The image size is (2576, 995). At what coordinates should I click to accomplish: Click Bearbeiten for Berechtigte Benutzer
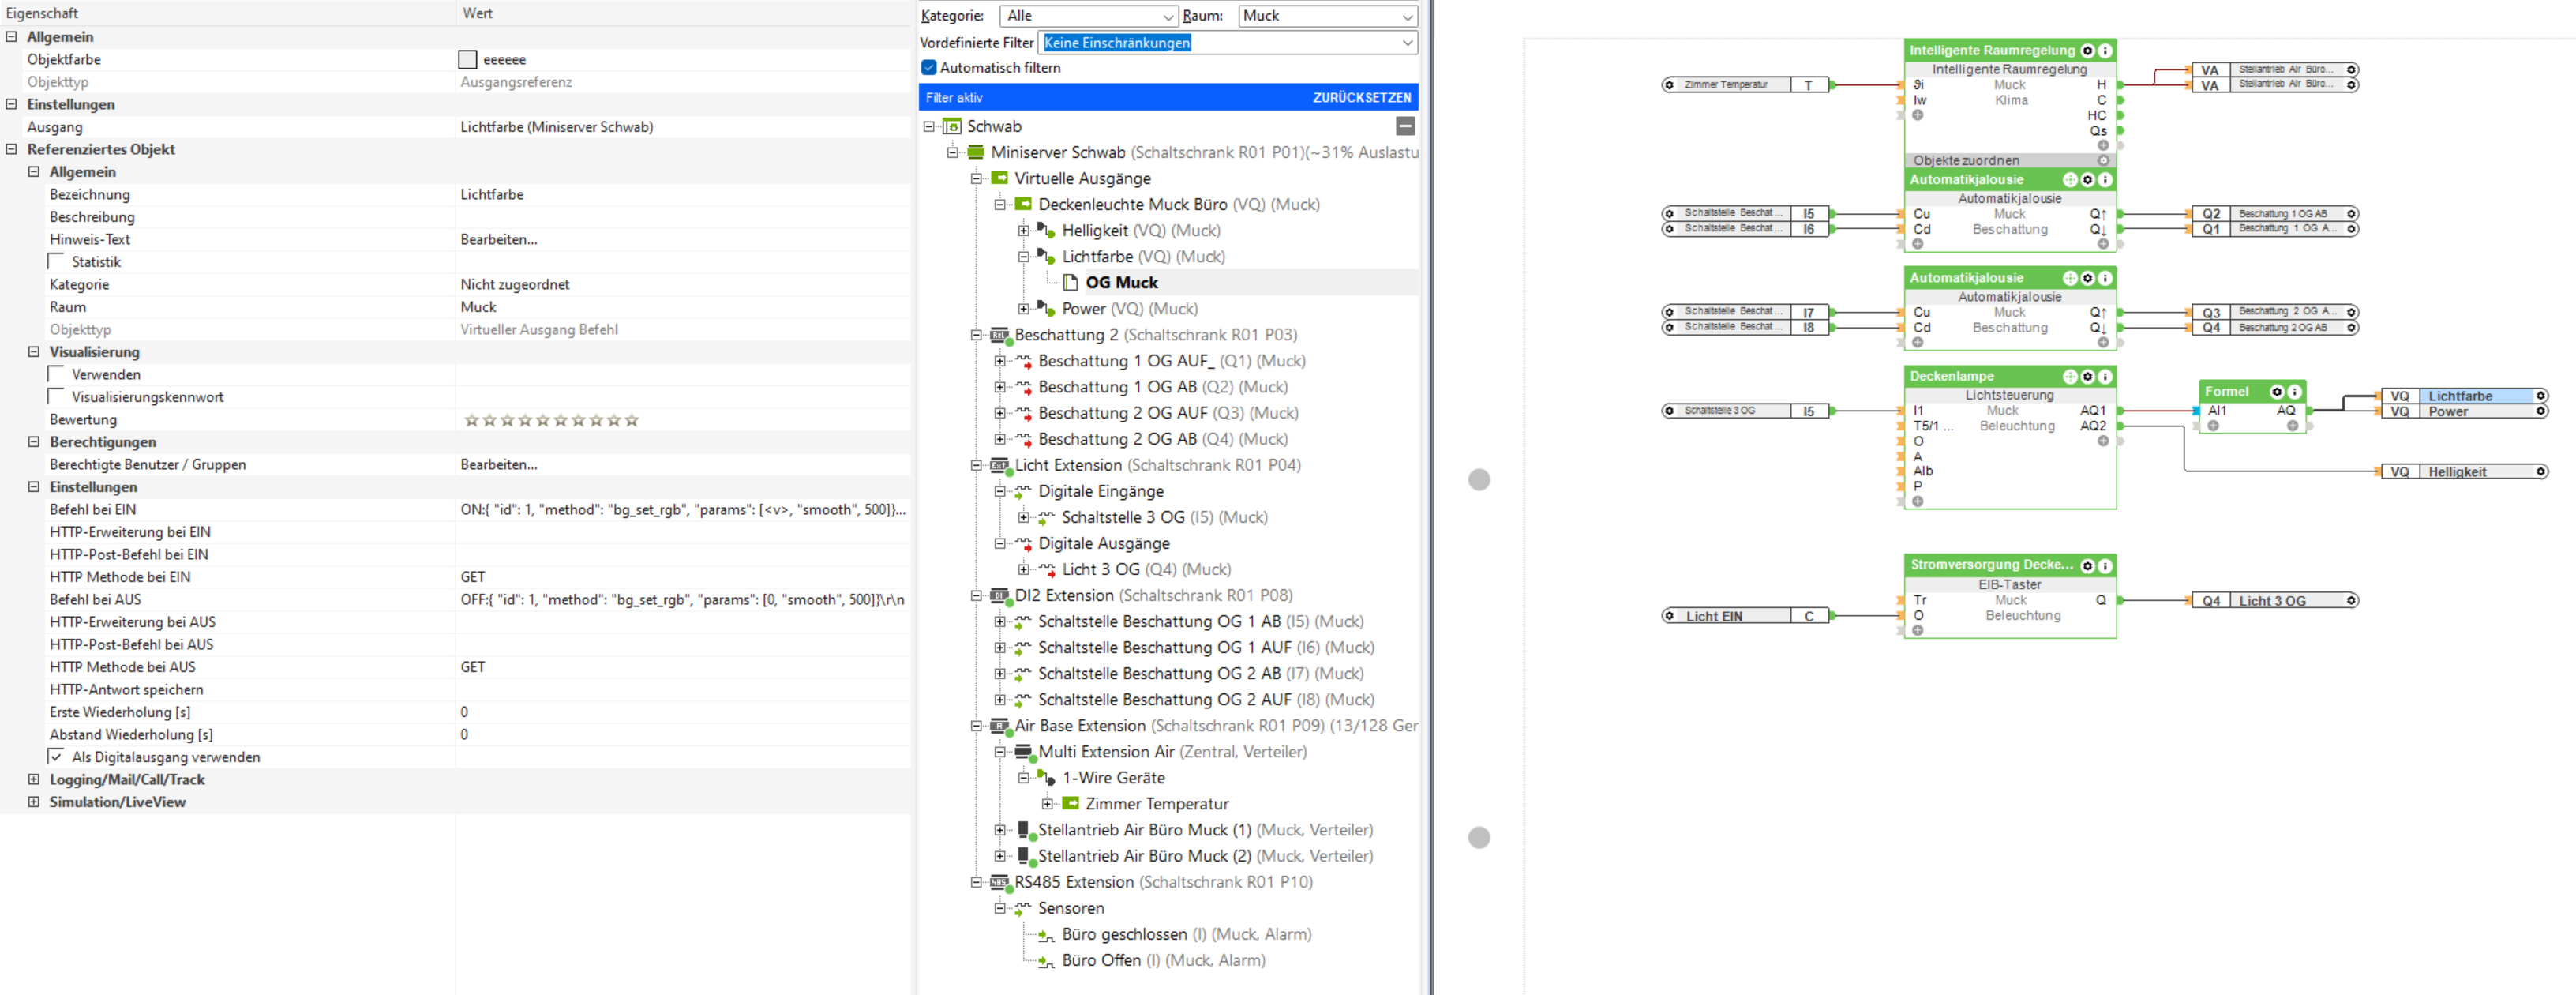click(x=499, y=465)
